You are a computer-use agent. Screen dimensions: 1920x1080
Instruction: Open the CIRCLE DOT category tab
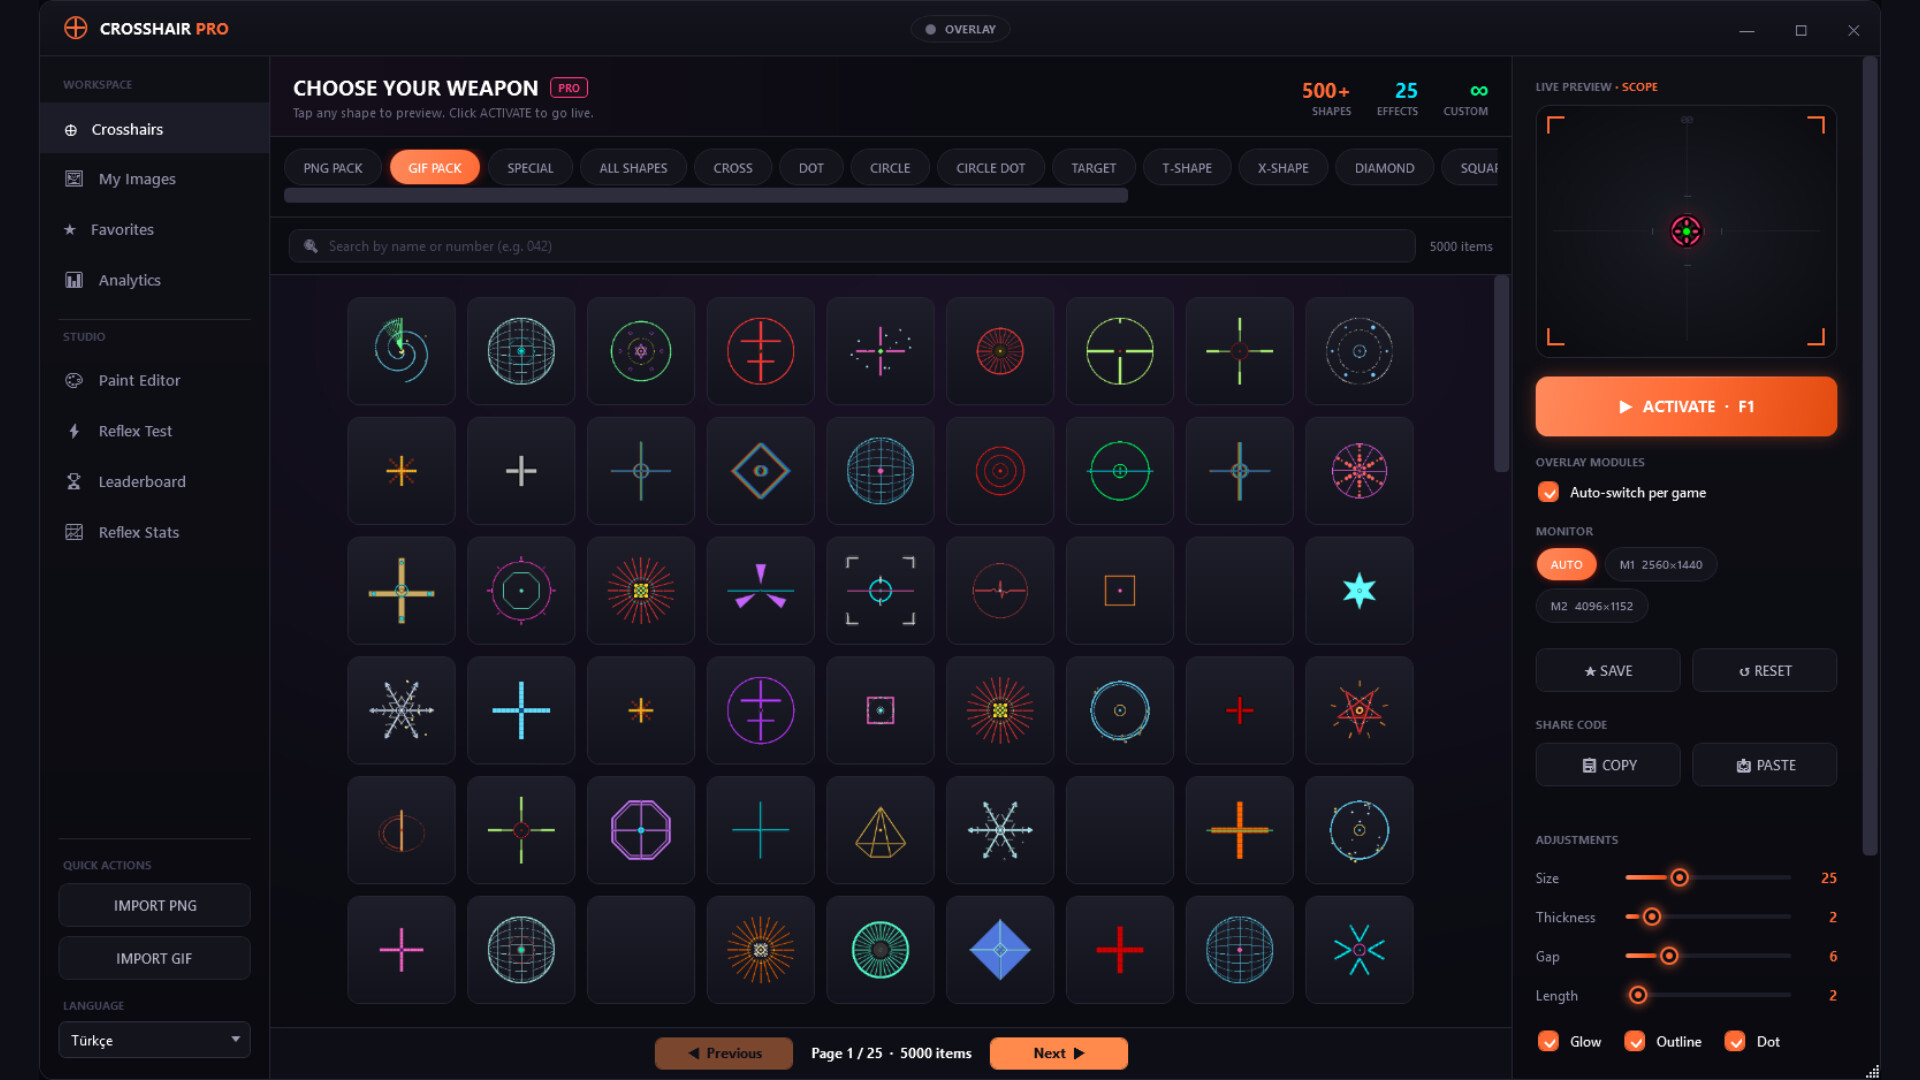[990, 168]
